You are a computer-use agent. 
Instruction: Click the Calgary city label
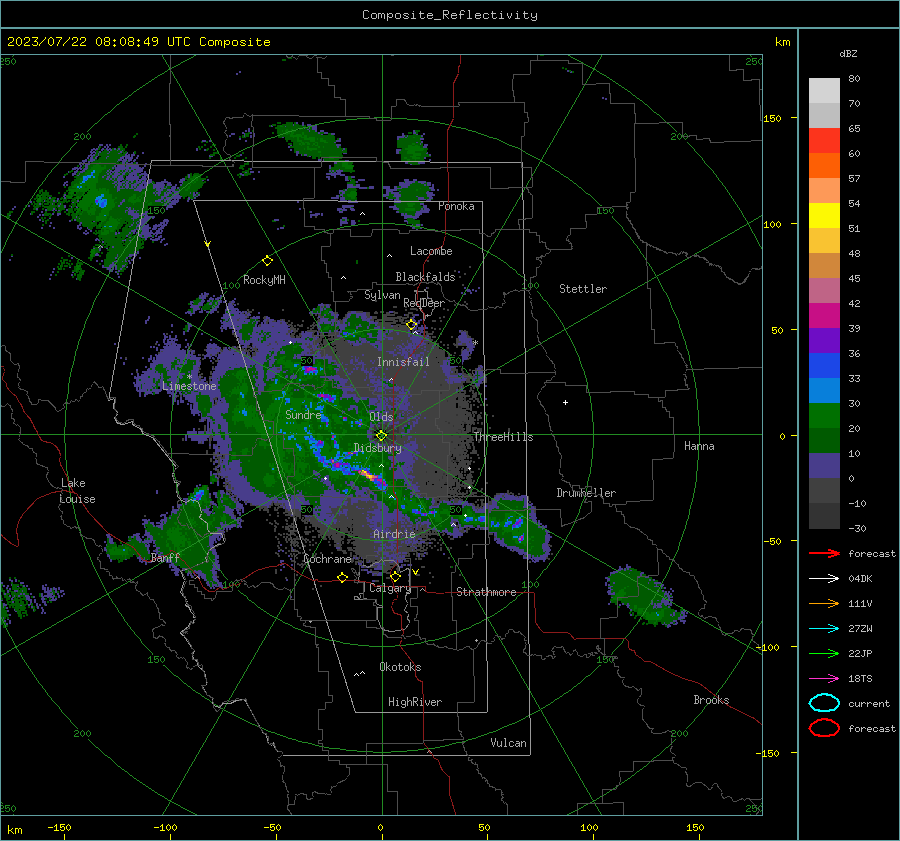tap(390, 588)
